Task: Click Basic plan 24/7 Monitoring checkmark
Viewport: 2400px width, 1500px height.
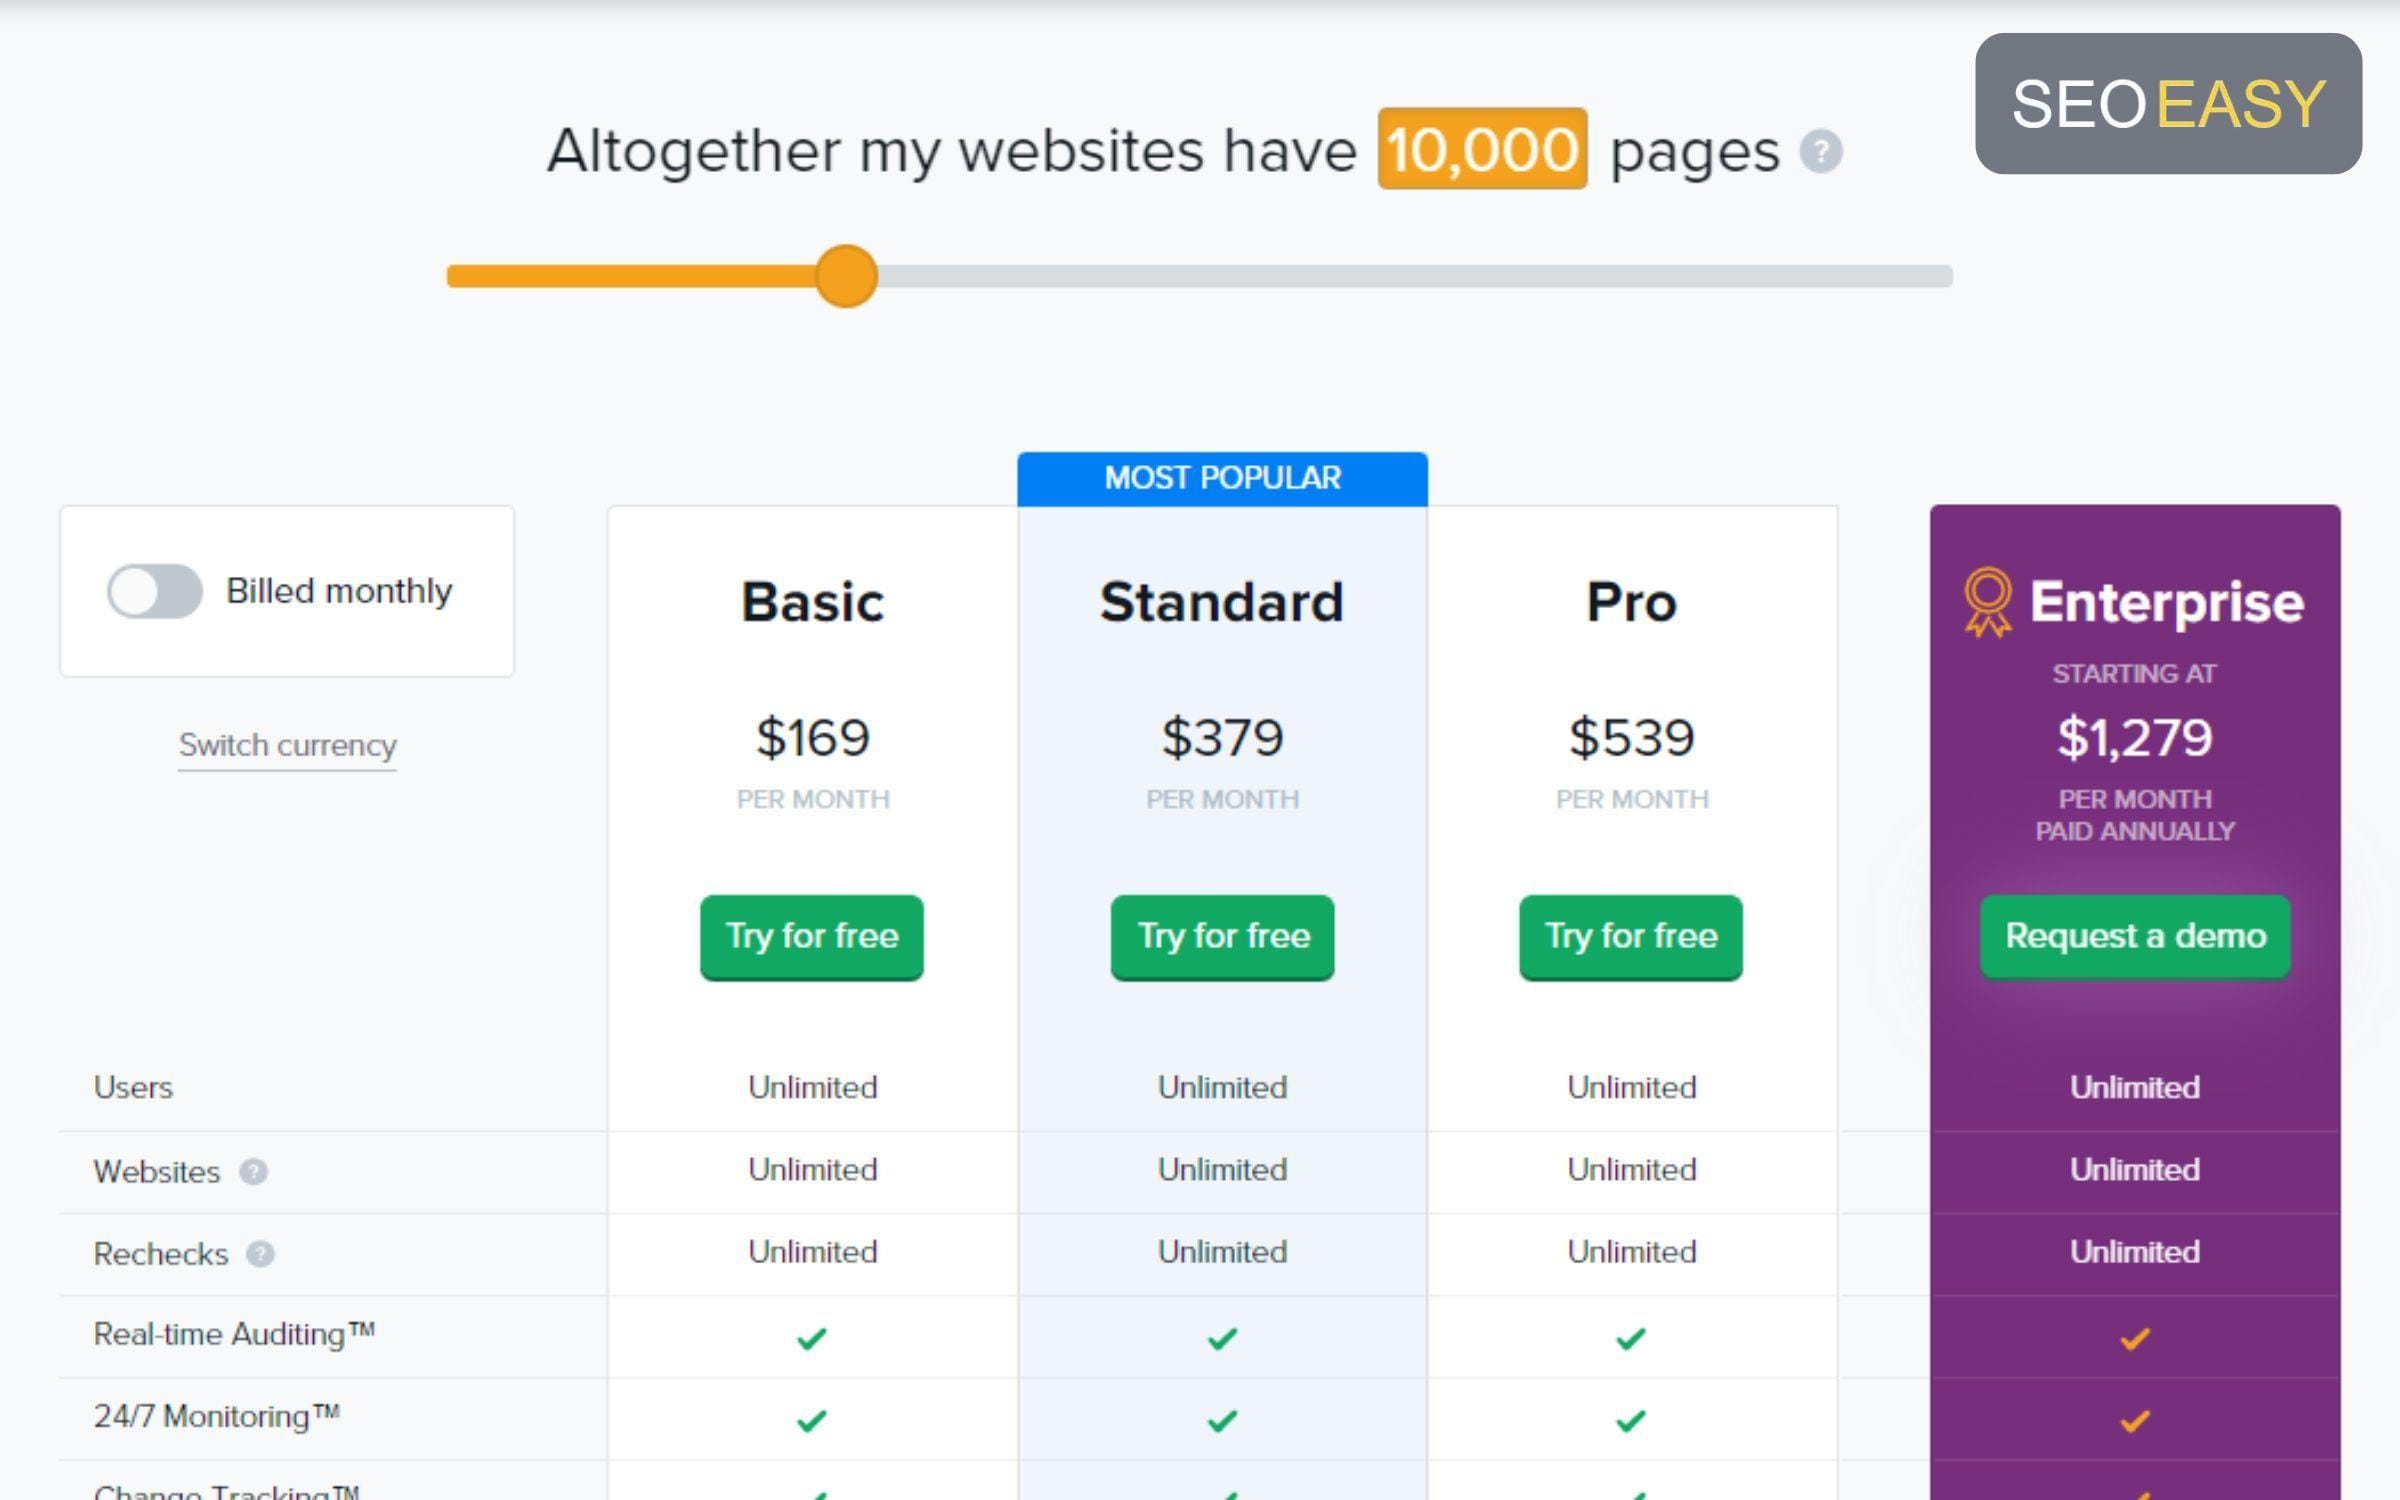Action: [x=812, y=1420]
